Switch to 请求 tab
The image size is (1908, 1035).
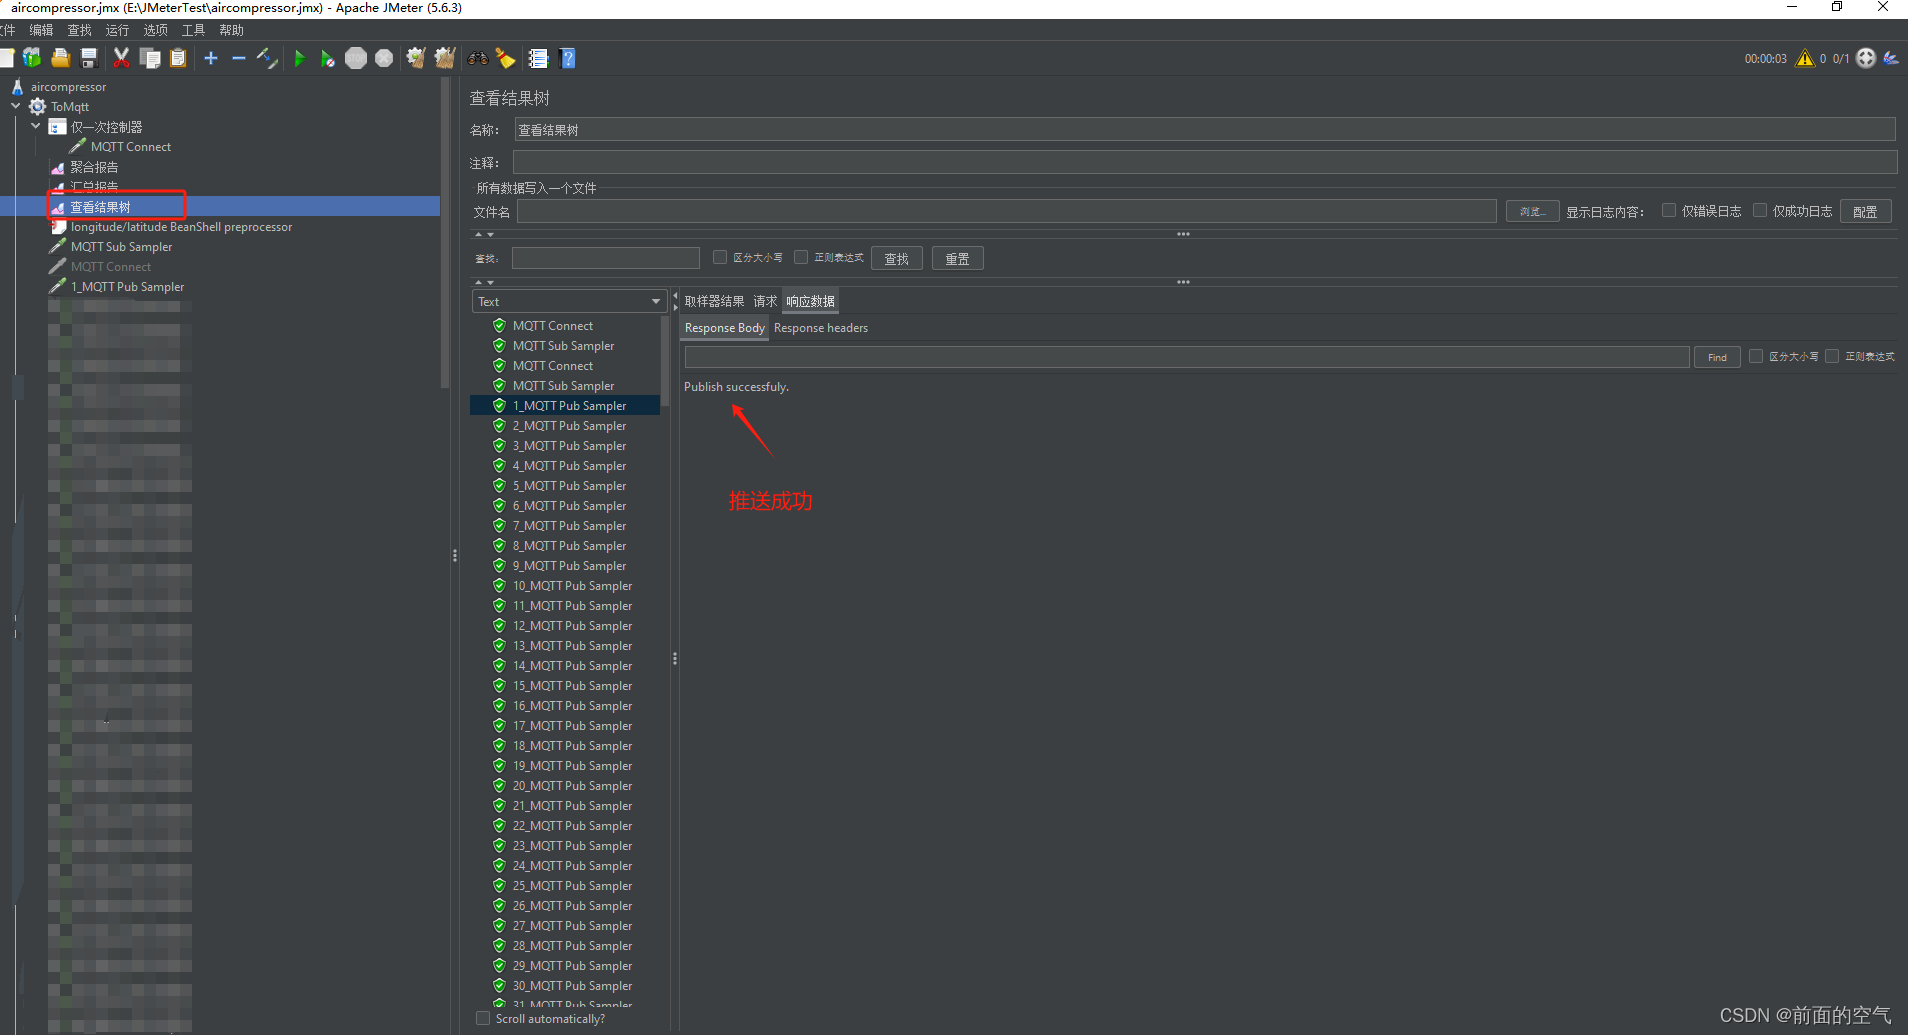(765, 301)
